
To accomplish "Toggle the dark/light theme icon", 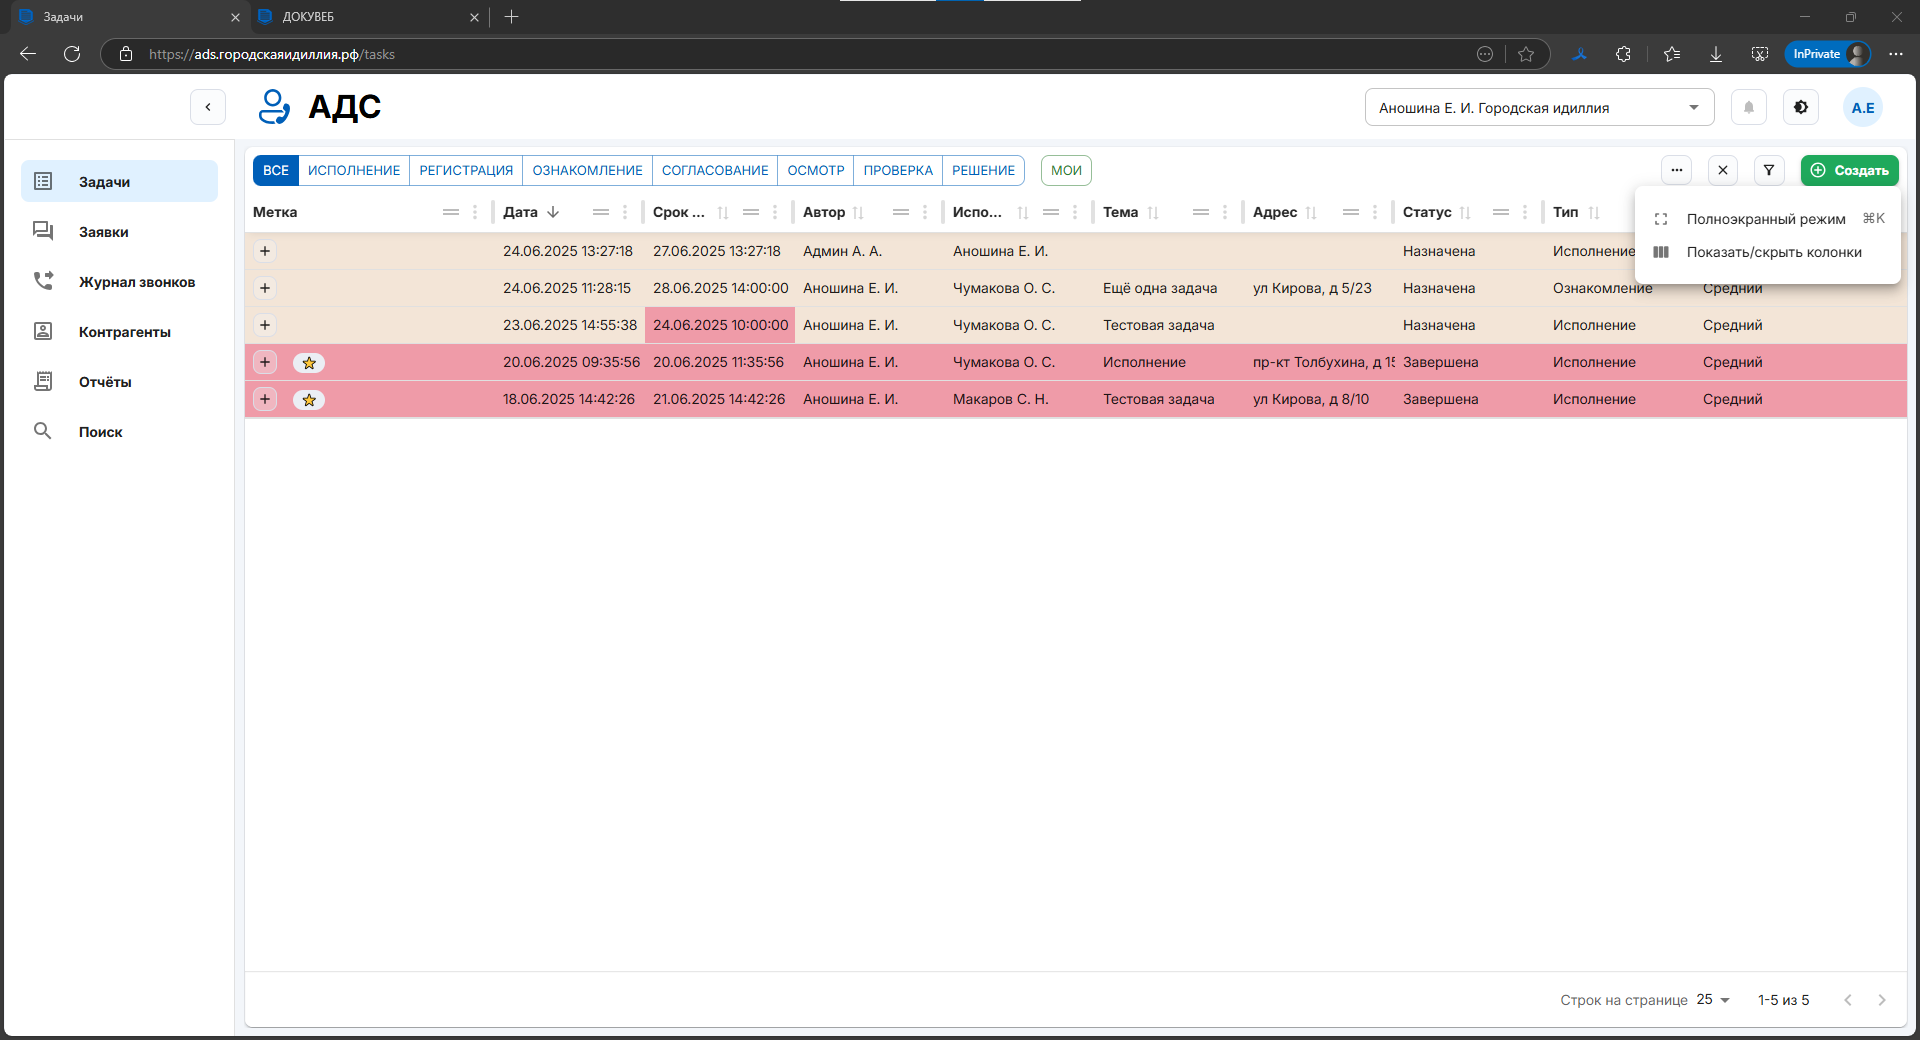I will coord(1800,108).
